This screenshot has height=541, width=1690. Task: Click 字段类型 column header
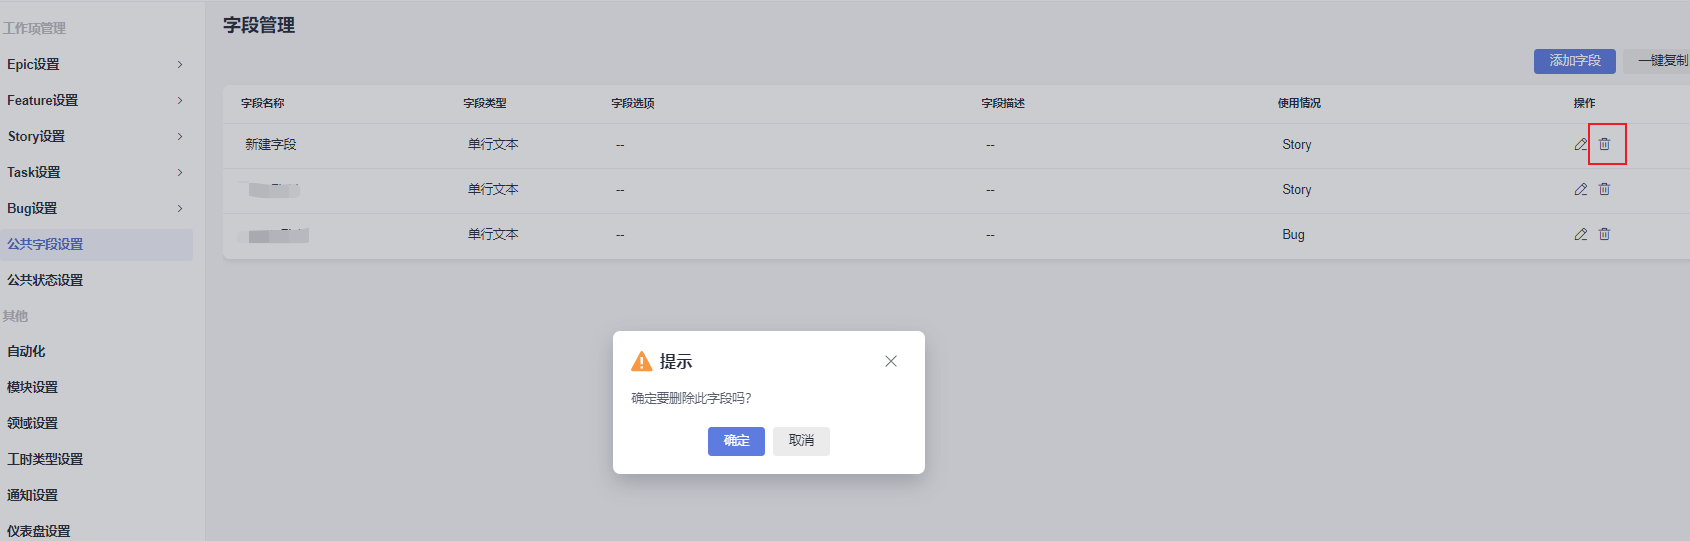coord(485,103)
